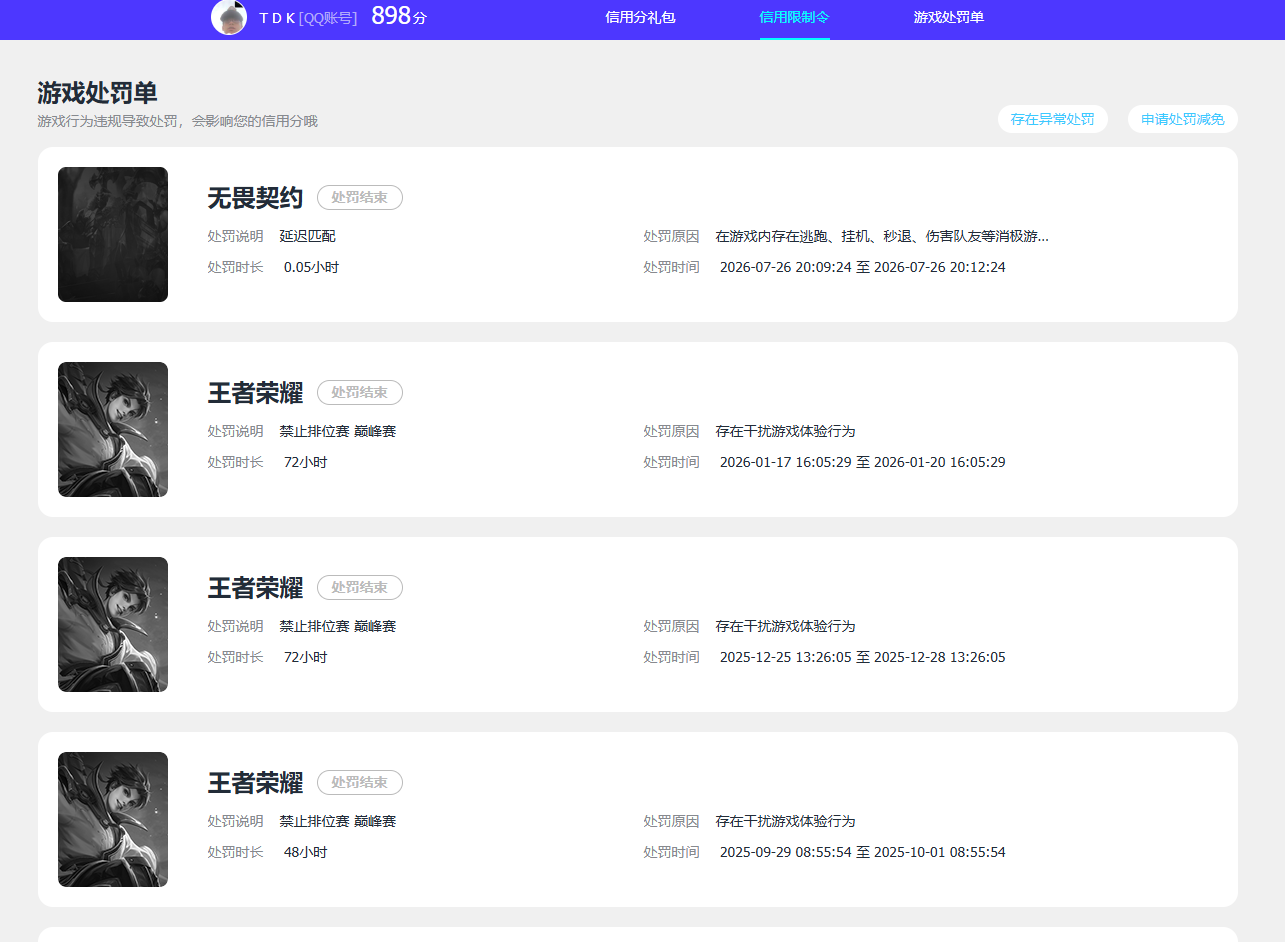Click the 处罚结束 badge beside 无畏契约
The image size is (1285, 942).
pos(360,197)
